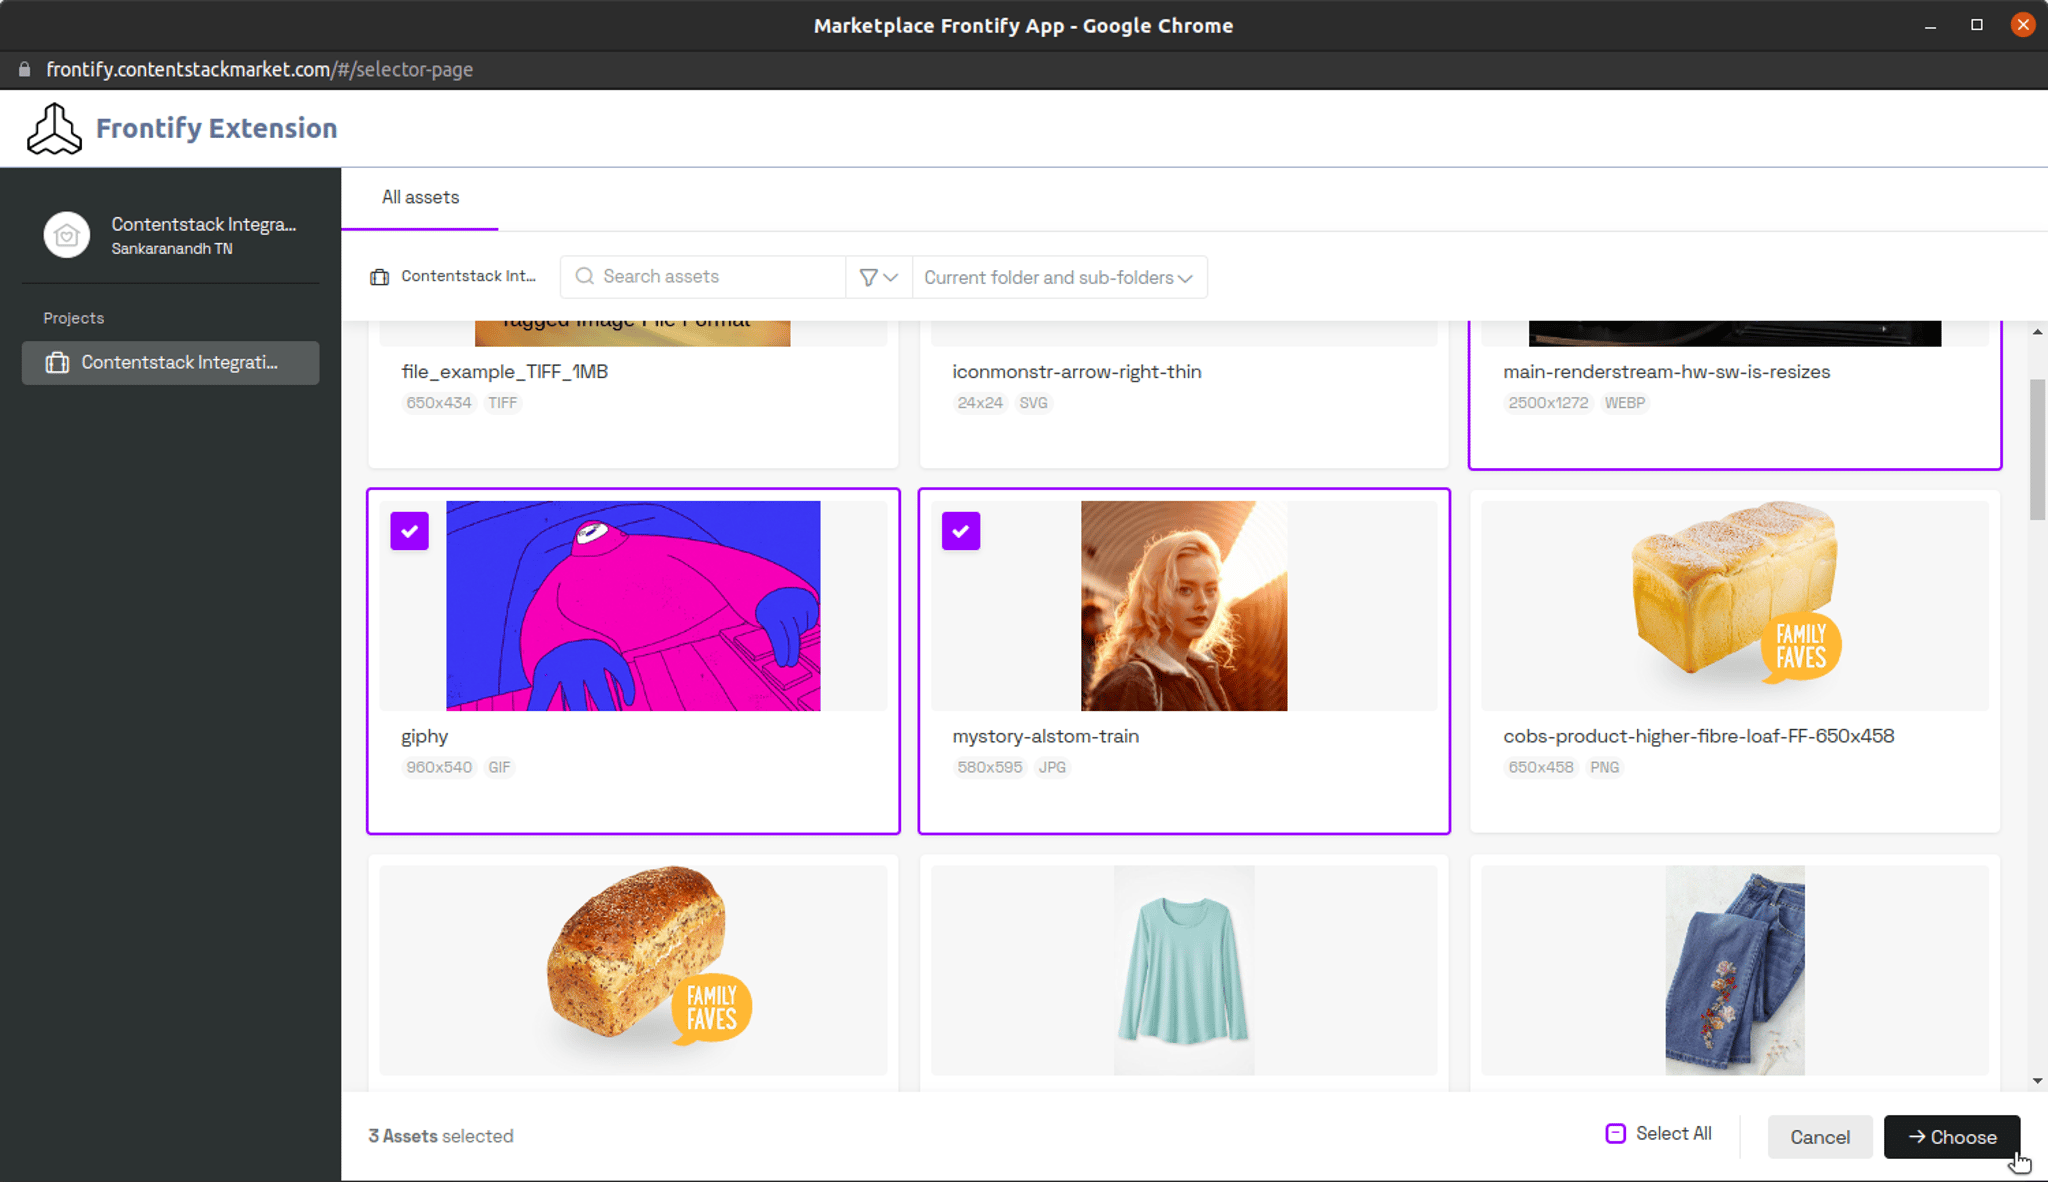This screenshot has width=2048, height=1182.
Task: Click the Frontify logo icon
Action: pyautogui.click(x=54, y=129)
